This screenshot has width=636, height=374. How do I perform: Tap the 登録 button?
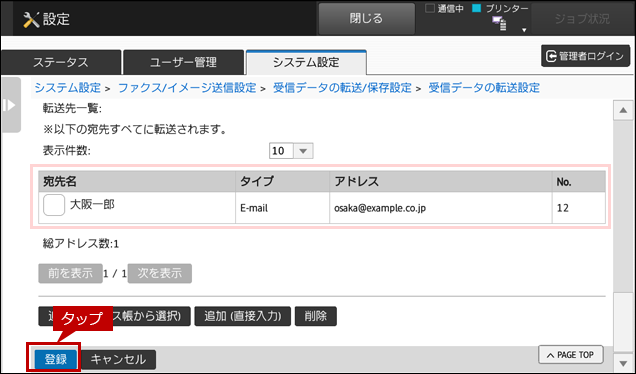pyautogui.click(x=56, y=359)
